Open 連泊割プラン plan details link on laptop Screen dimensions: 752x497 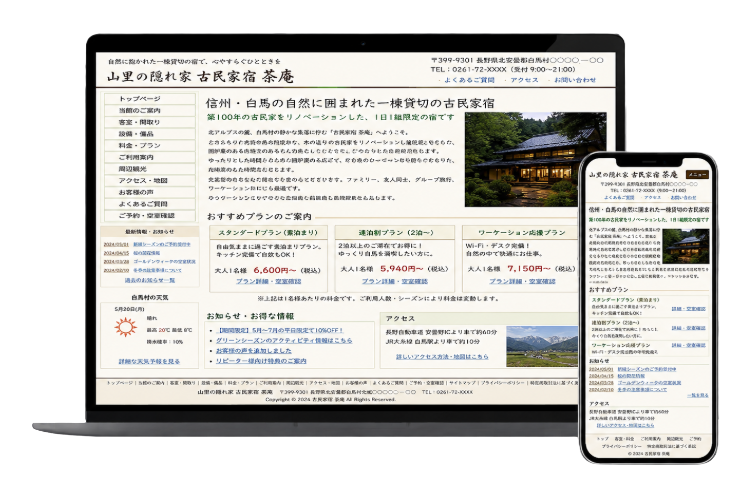[395, 281]
